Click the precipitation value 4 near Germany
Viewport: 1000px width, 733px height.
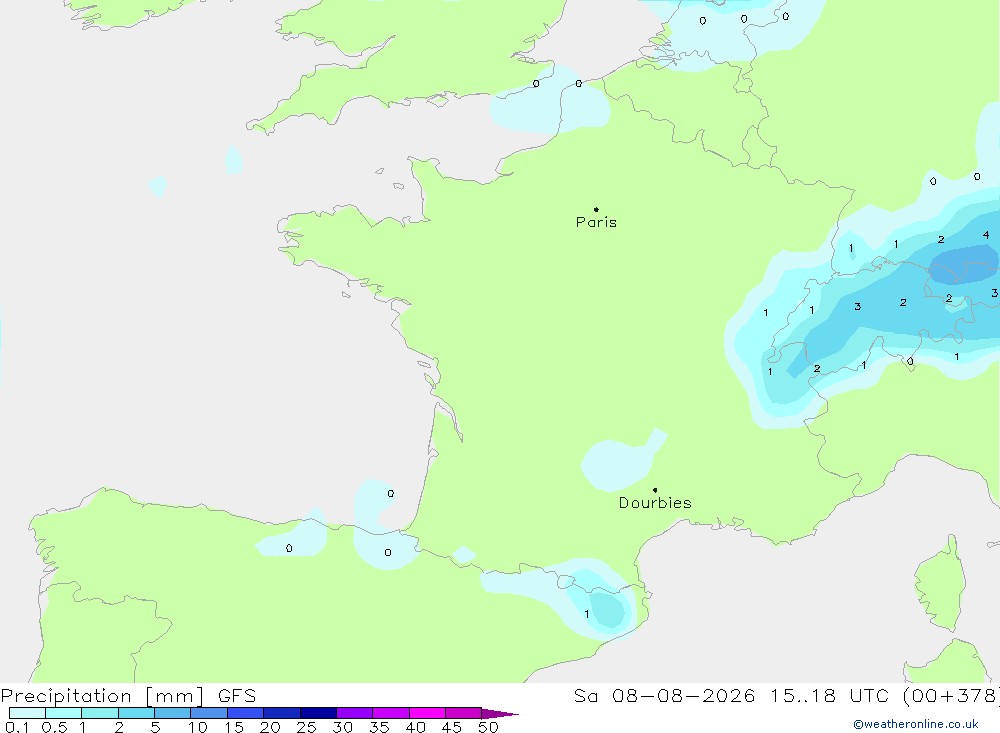[986, 235]
